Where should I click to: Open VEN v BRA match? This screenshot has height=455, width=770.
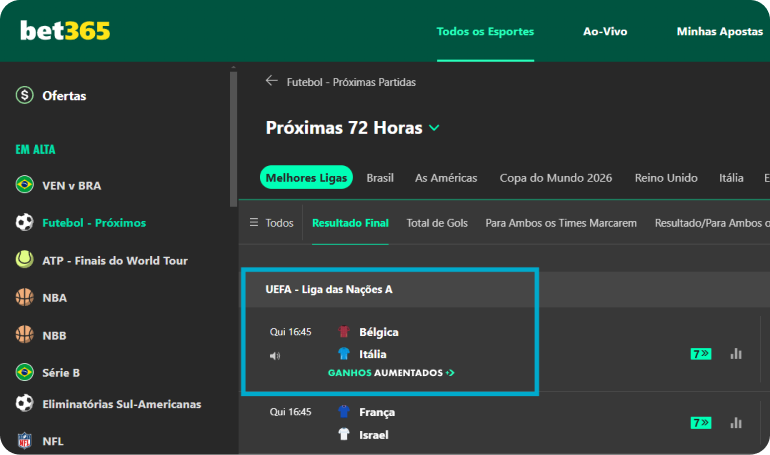pos(72,186)
